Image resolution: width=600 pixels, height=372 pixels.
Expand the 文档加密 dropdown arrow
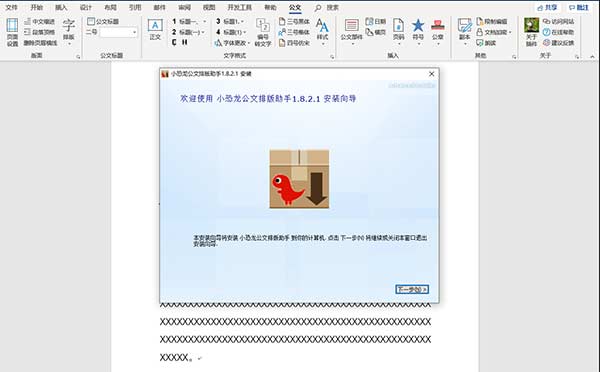point(510,33)
